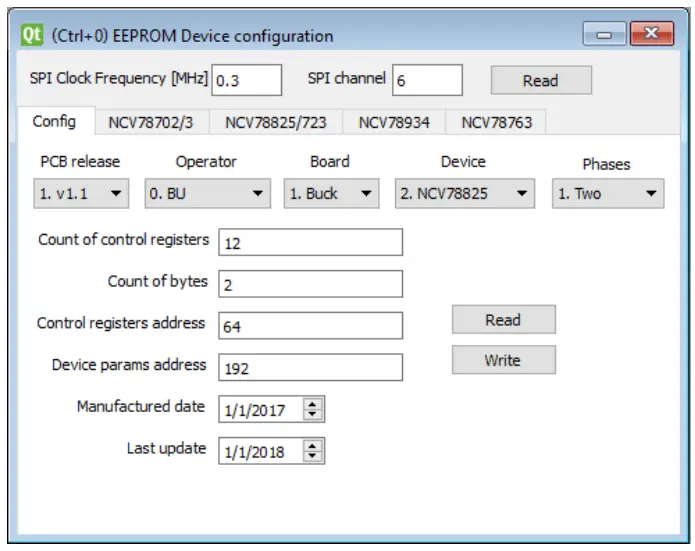Image resolution: width=695 pixels, height=551 pixels.
Task: Open the PCB release dropdown
Action: tap(81, 193)
